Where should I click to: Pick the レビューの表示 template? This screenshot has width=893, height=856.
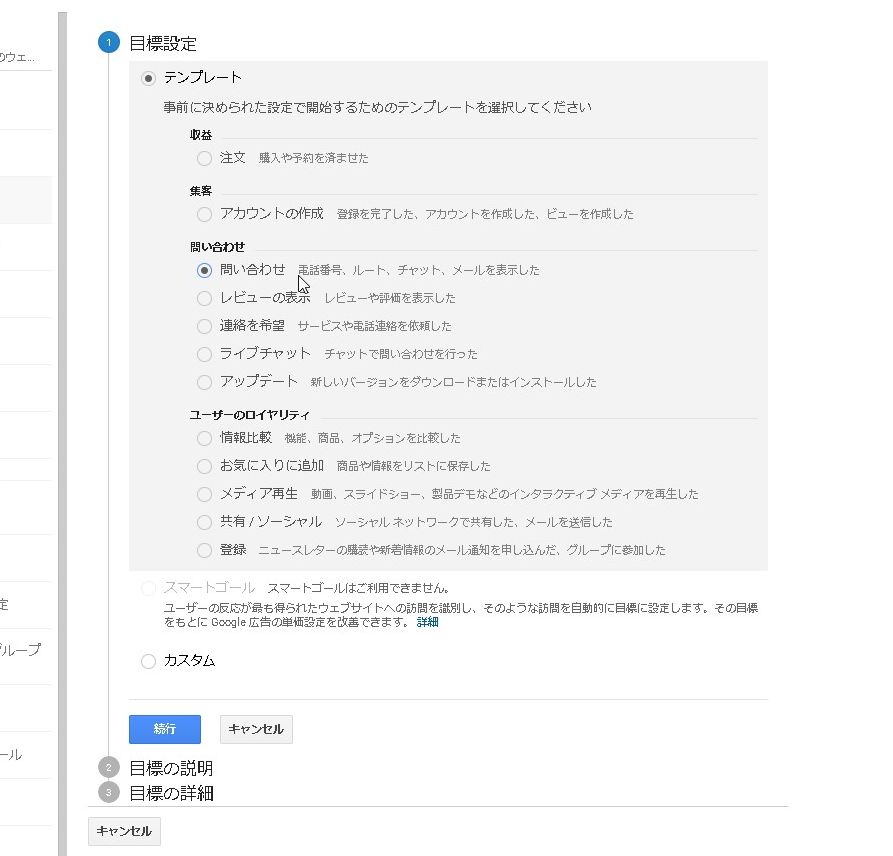tap(205, 298)
